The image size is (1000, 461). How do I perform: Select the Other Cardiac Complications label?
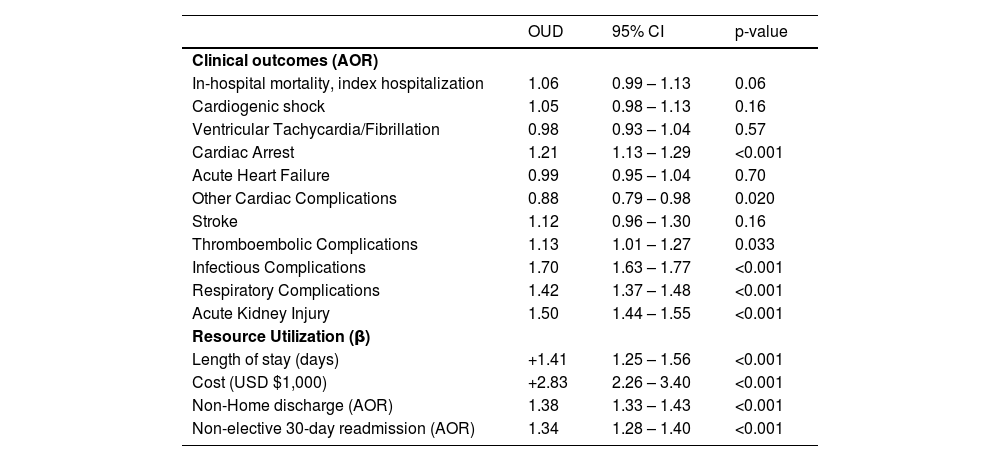[294, 198]
